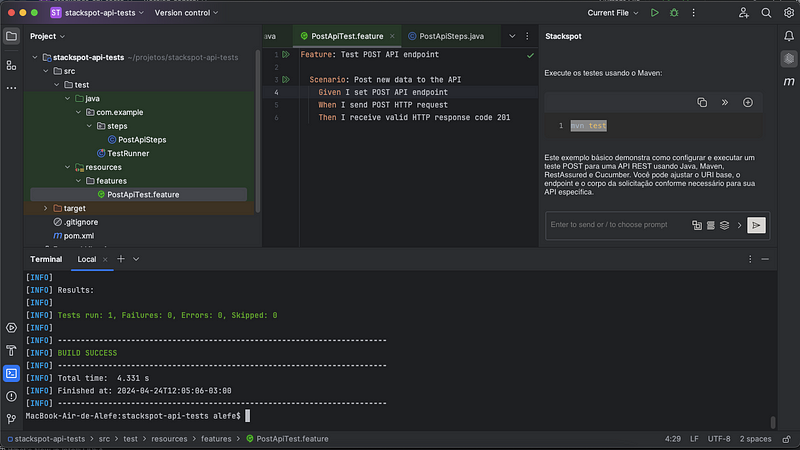Open Search Everywhere magnifier icon
The height and width of the screenshot is (450, 800).
coord(766,13)
